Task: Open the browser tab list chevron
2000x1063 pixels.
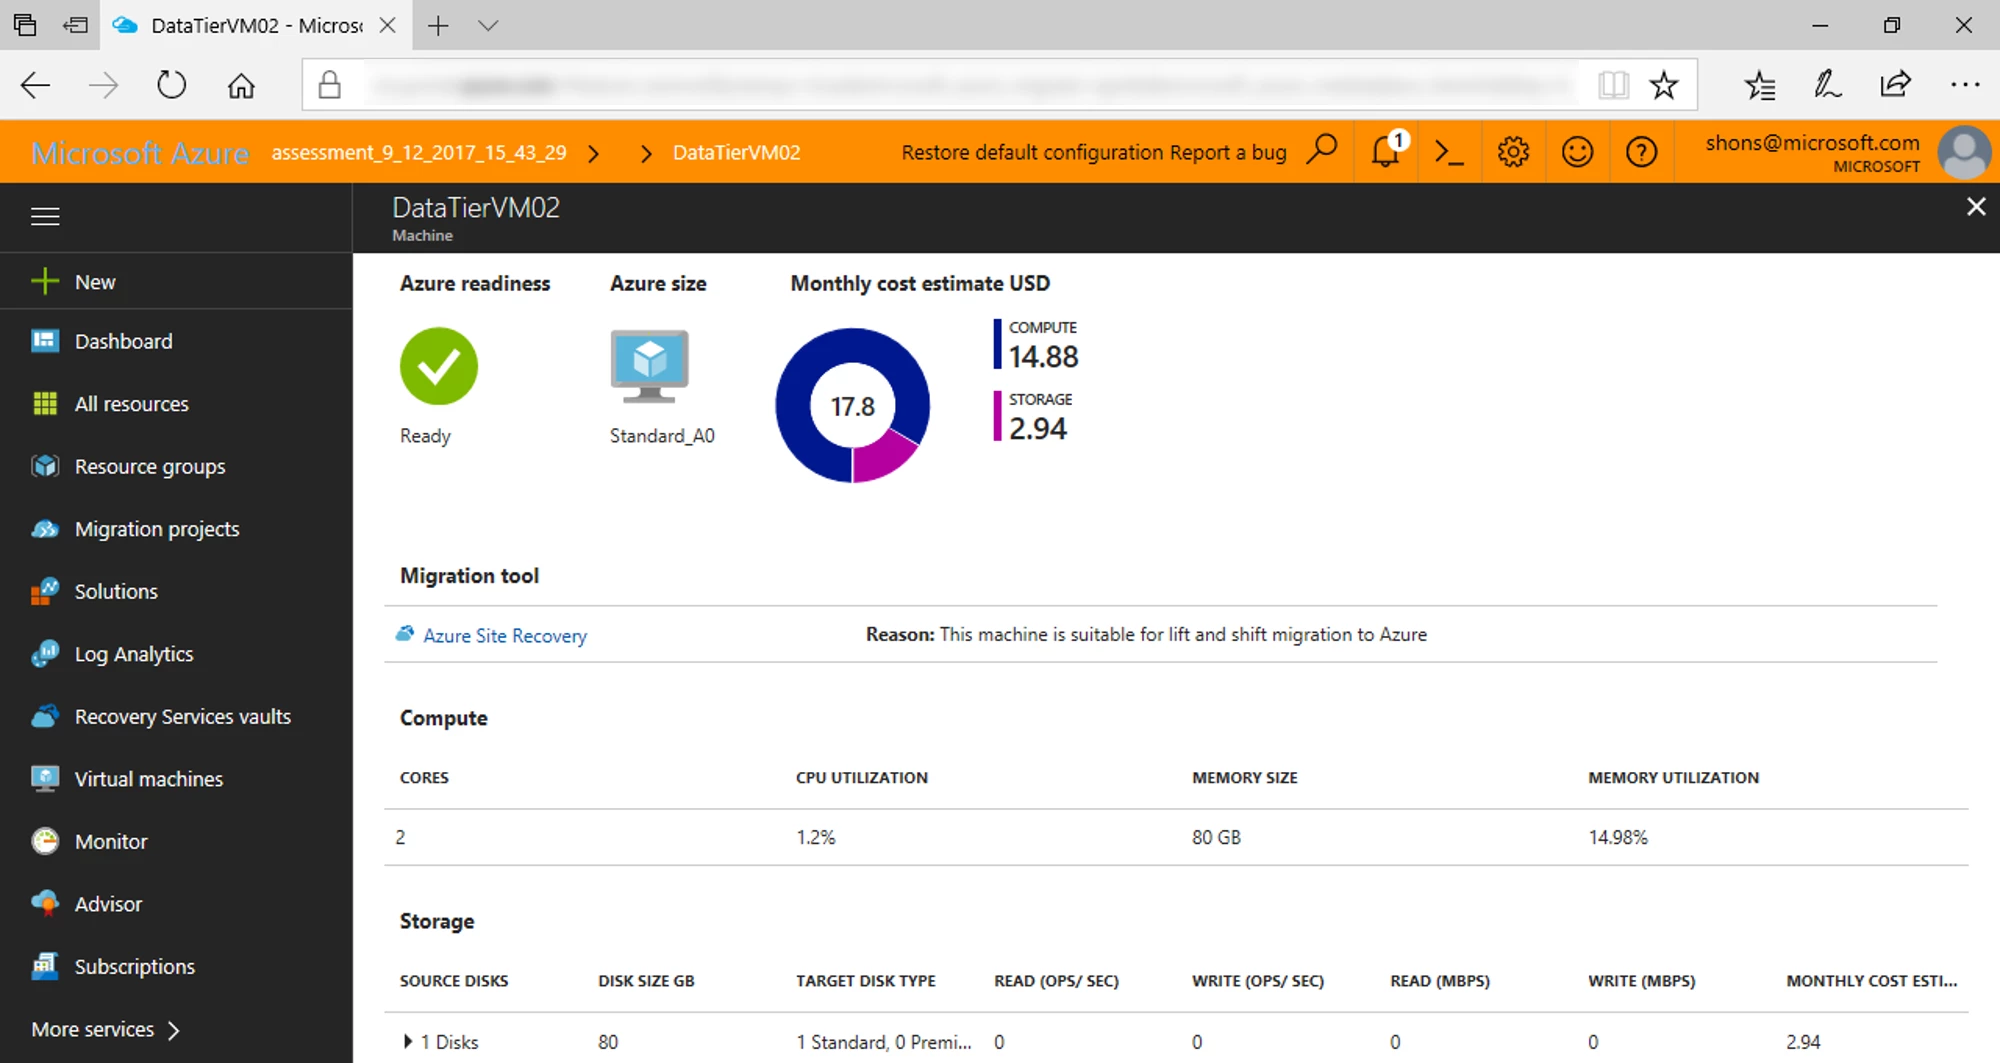Action: (x=487, y=25)
